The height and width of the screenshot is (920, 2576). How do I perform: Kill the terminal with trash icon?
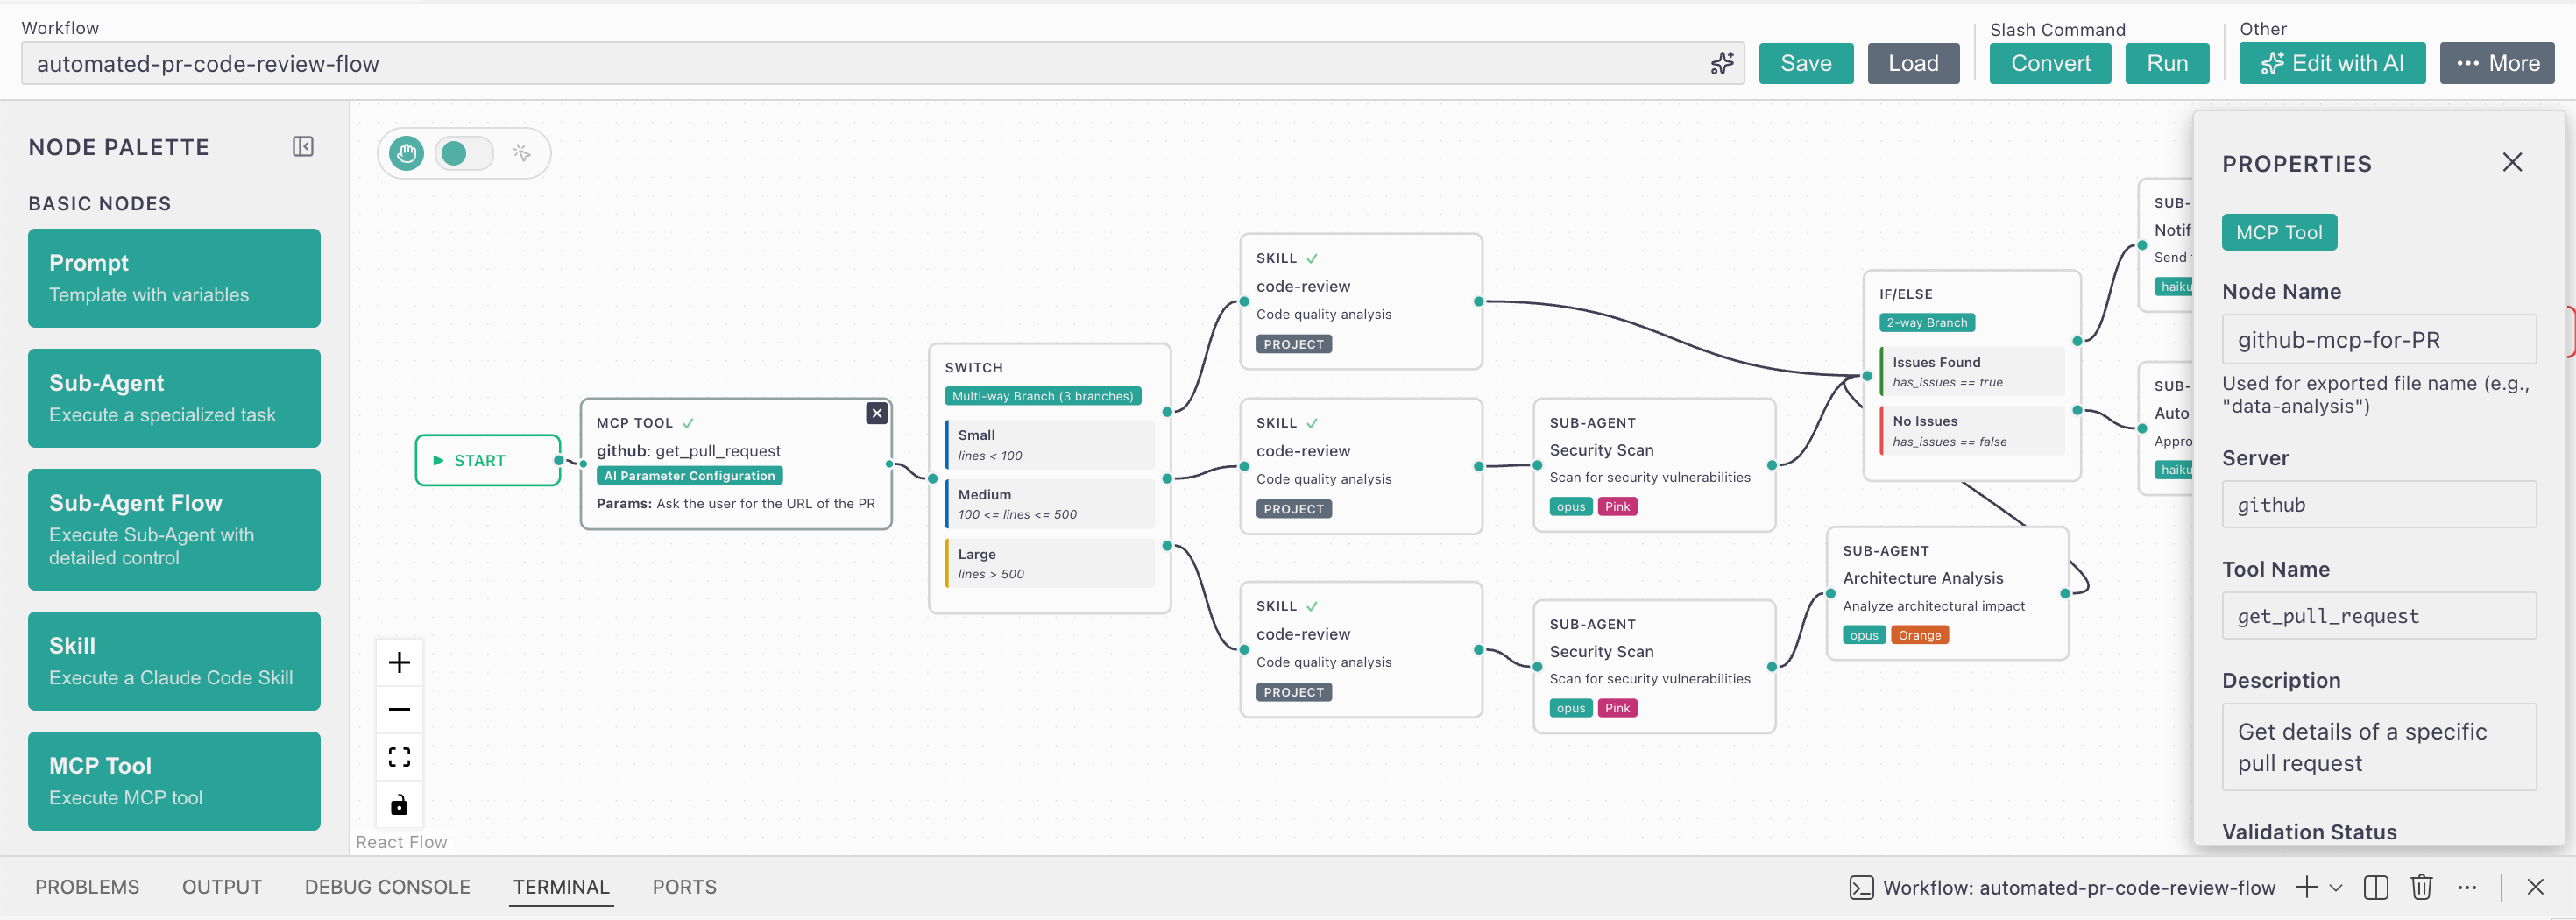2421,887
